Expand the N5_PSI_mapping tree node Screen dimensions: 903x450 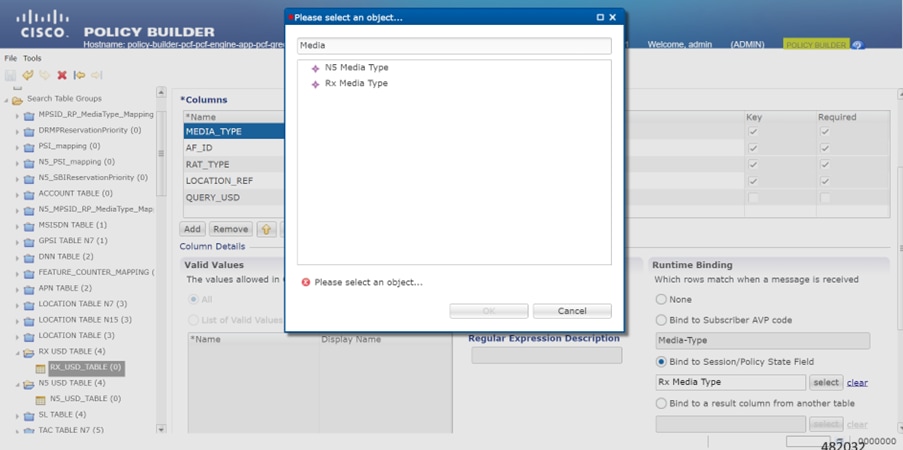tap(17, 163)
